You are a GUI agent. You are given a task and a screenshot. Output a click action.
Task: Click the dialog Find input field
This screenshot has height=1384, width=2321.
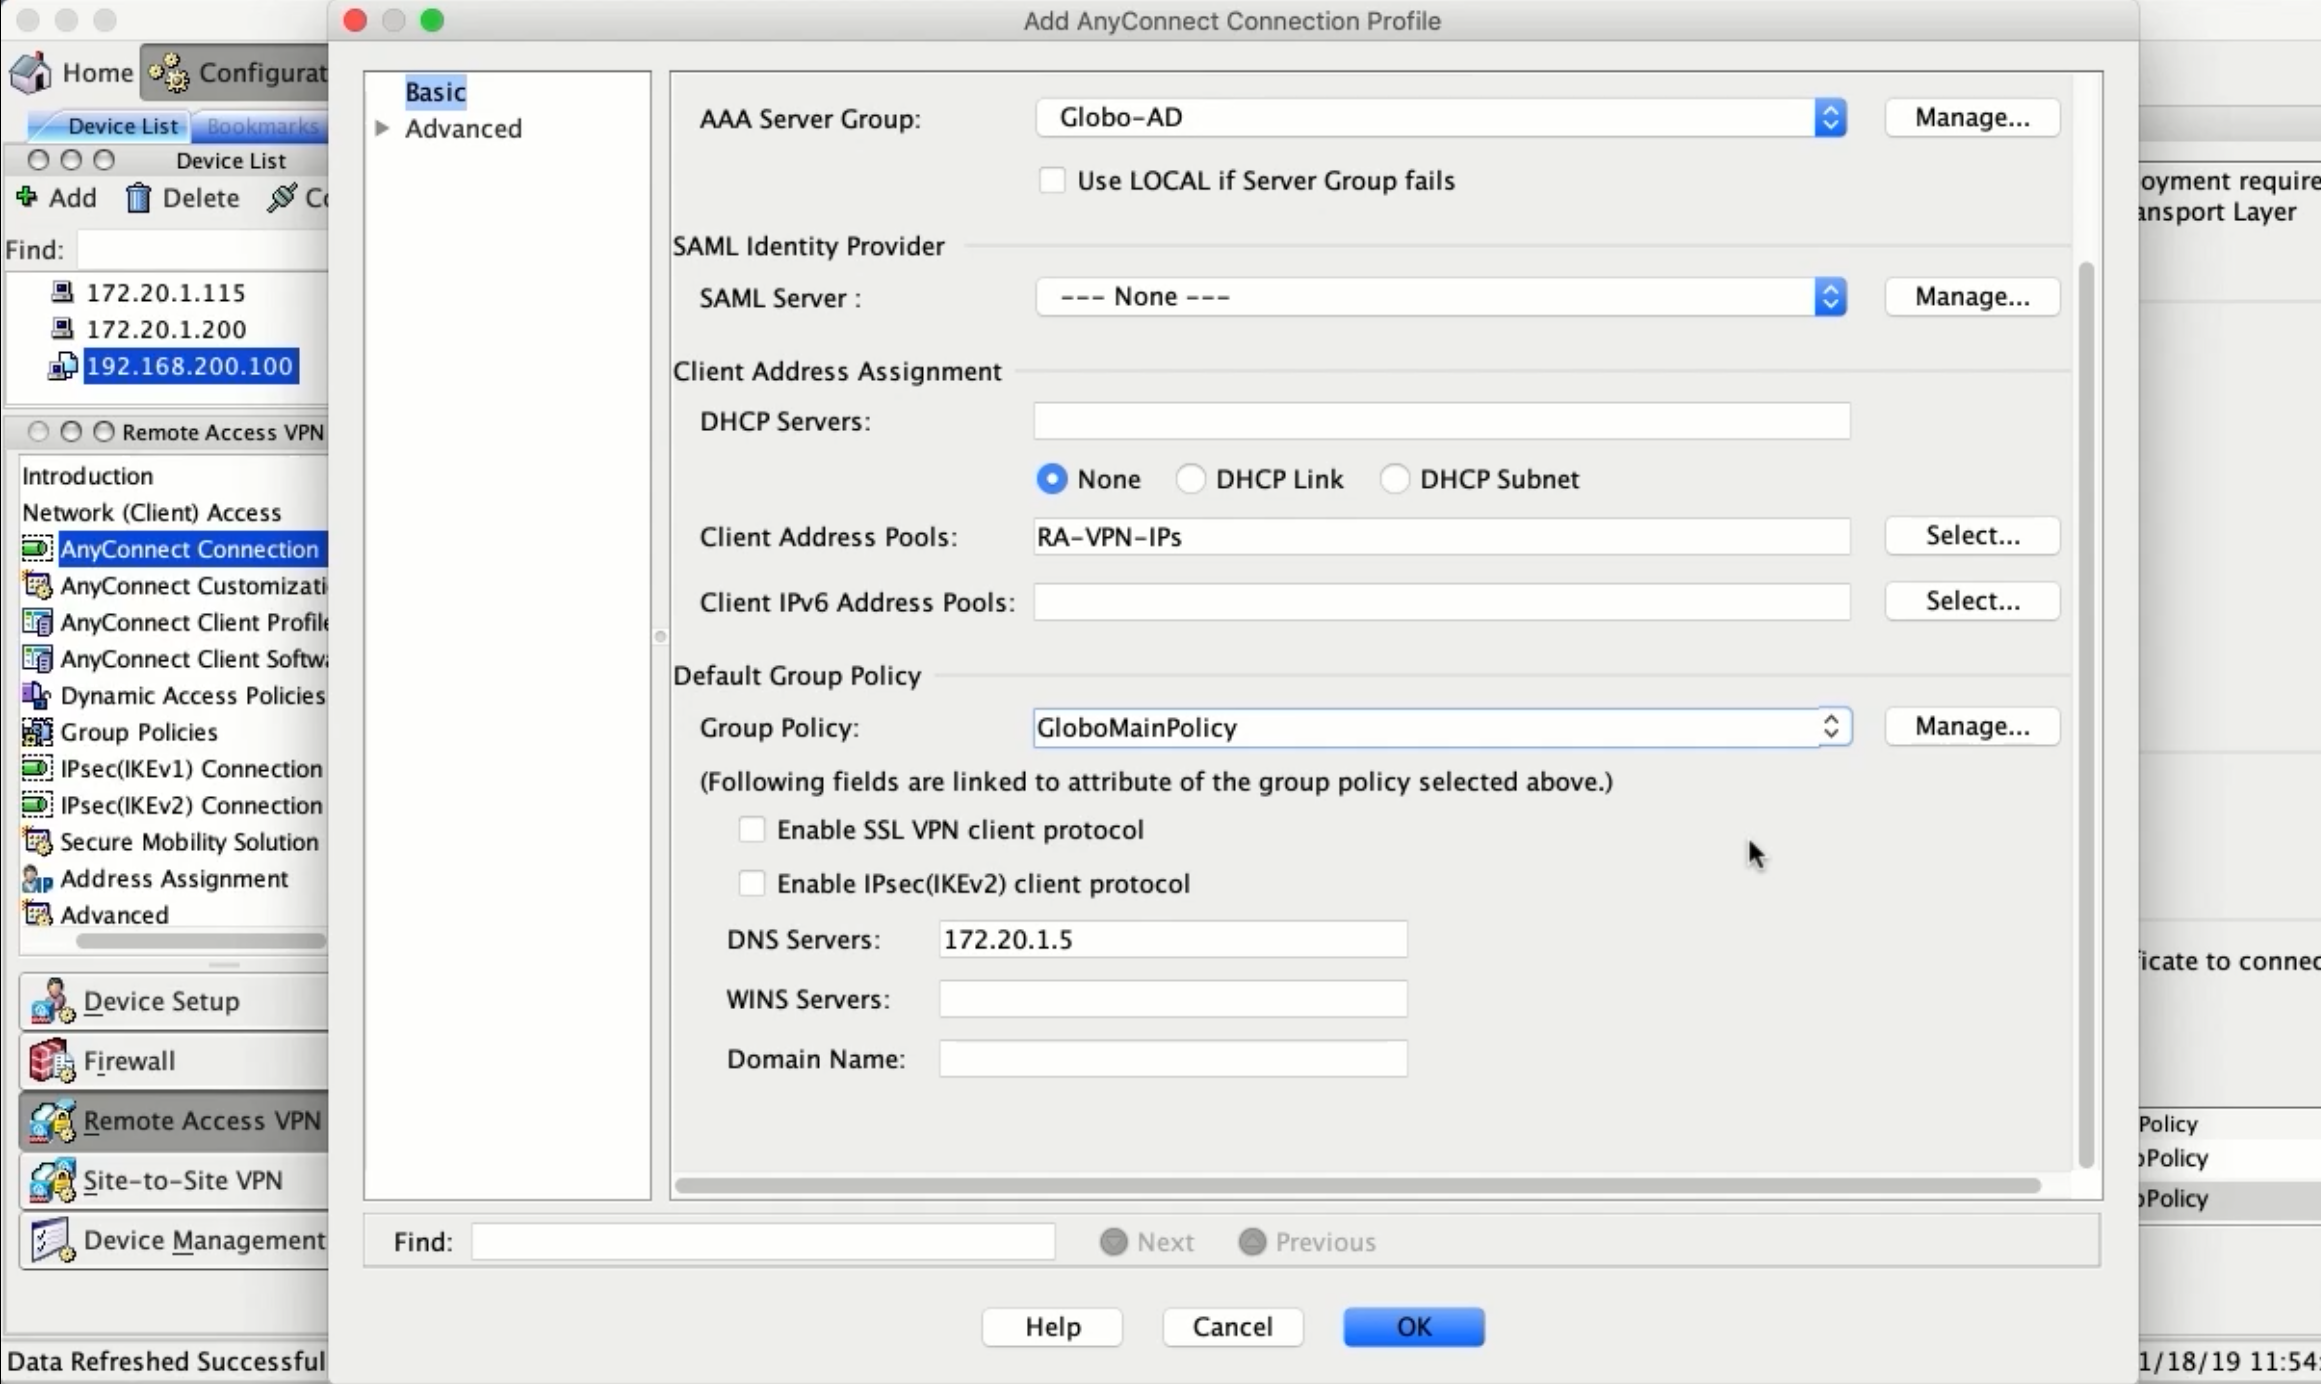(x=763, y=1242)
